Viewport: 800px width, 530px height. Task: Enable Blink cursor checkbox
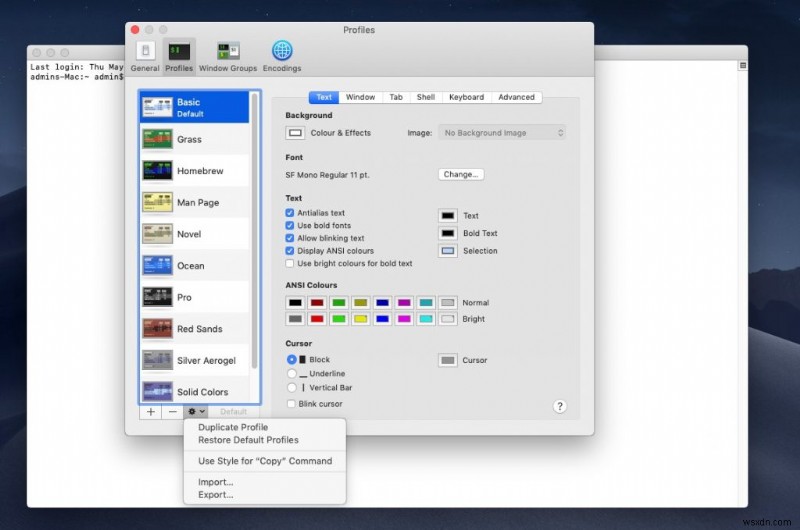click(291, 403)
